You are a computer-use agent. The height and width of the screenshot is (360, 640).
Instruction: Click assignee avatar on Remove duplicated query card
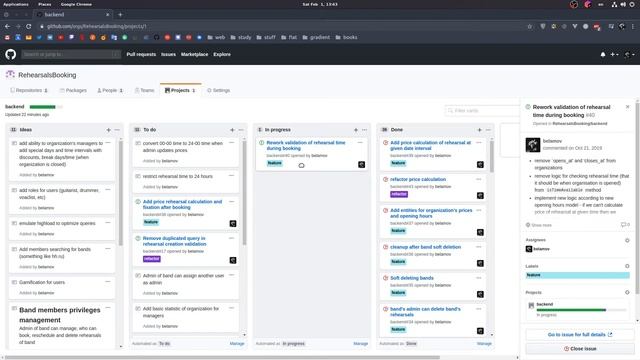click(x=233, y=260)
